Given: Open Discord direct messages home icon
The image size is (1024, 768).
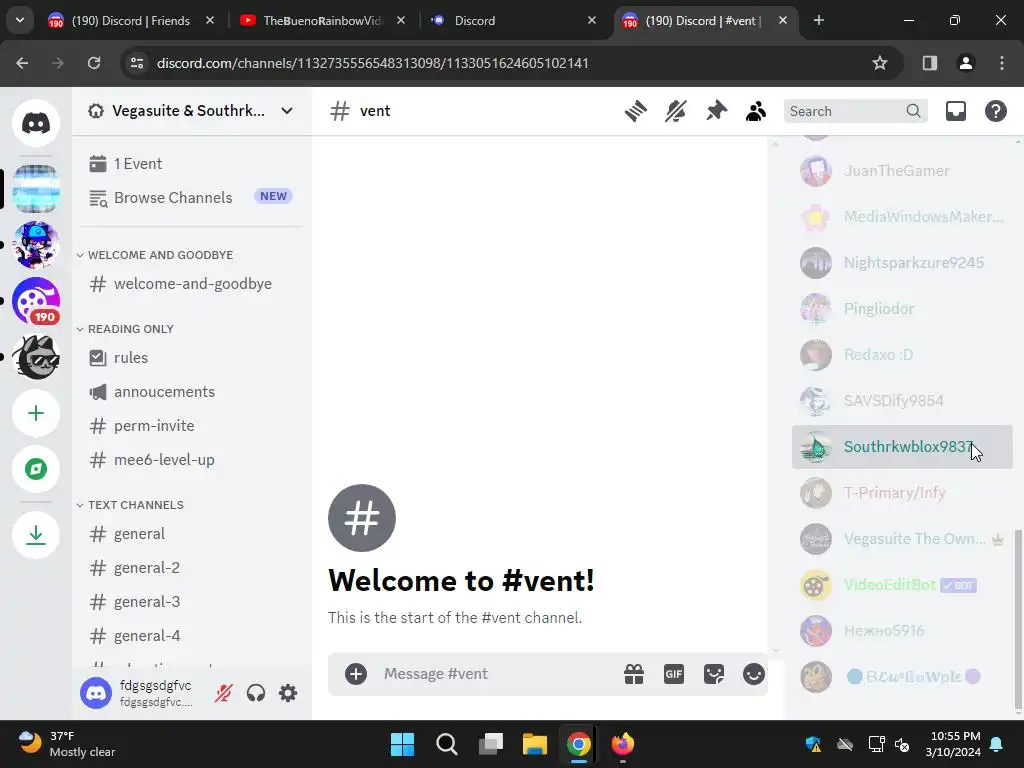Looking at the screenshot, I should [x=36, y=123].
